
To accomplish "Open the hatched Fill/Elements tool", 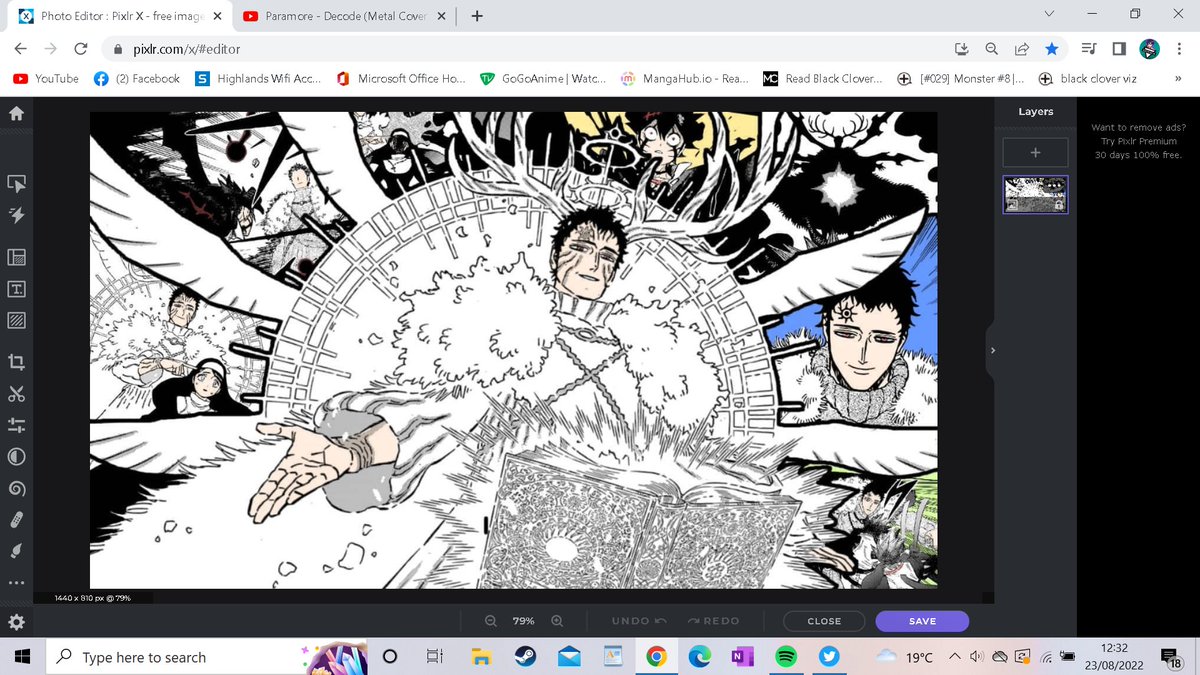I will 16,321.
